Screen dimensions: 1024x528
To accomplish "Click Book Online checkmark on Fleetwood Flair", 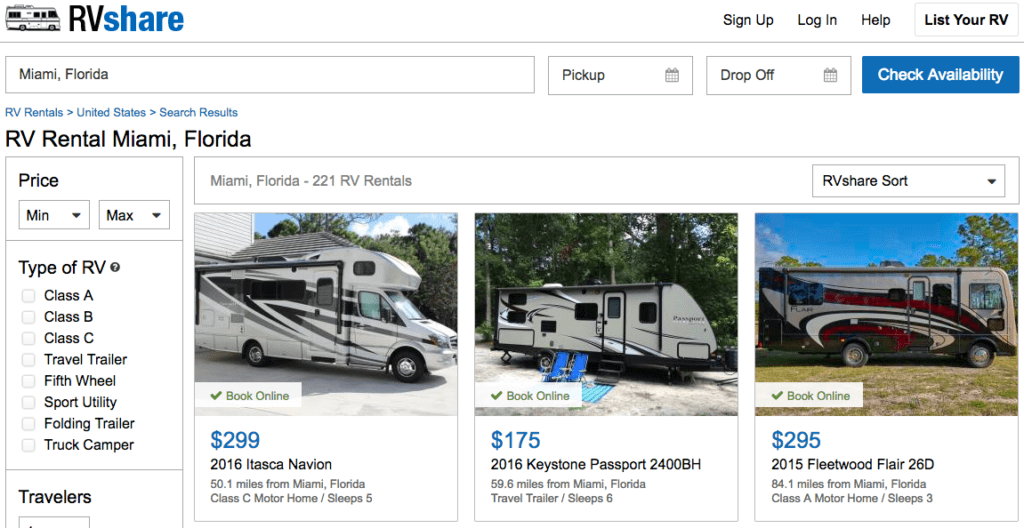I will (777, 396).
